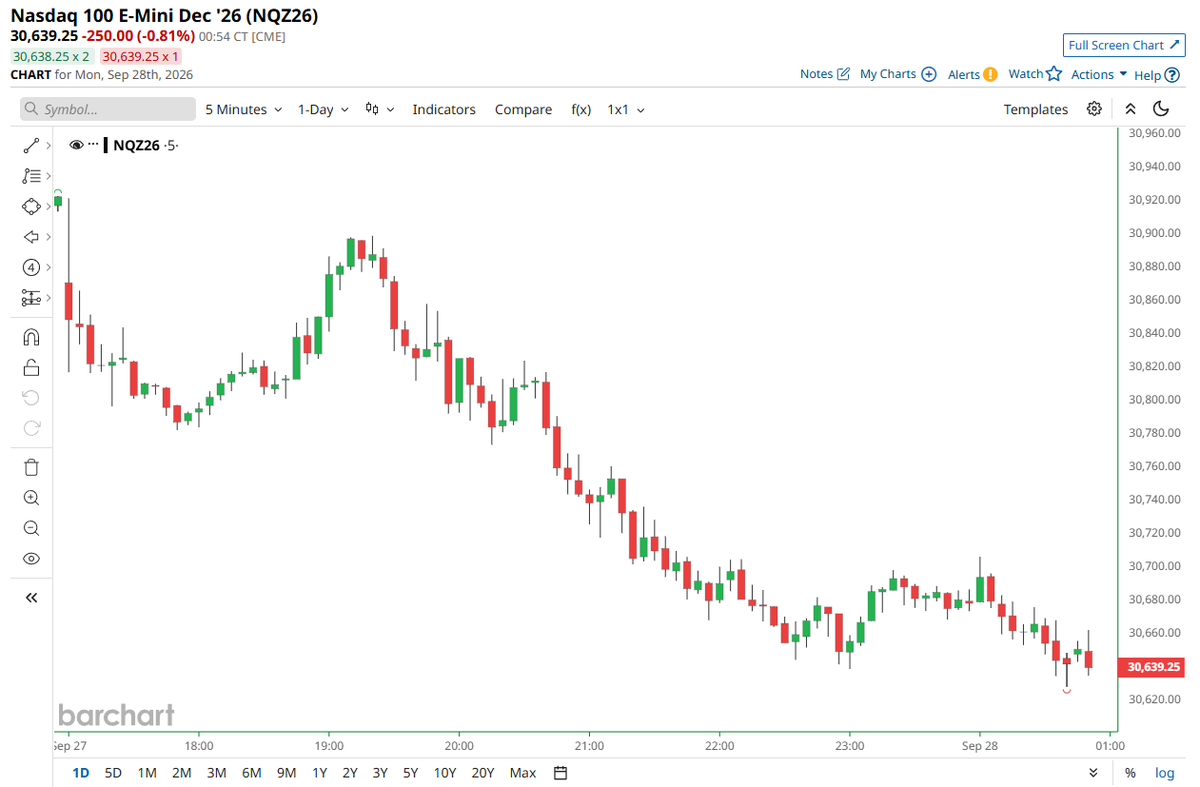Image resolution: width=1200 pixels, height=787 pixels.
Task: Select the 2Y time range
Action: tap(350, 773)
